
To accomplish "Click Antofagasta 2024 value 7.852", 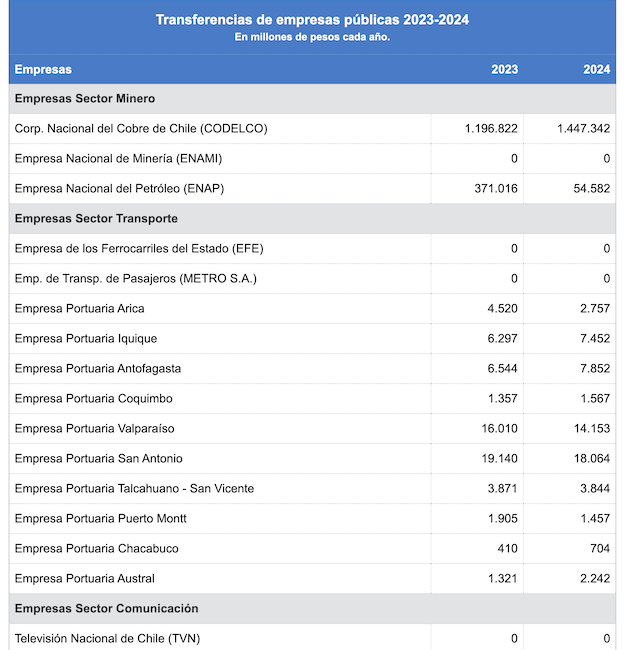I will pos(595,369).
